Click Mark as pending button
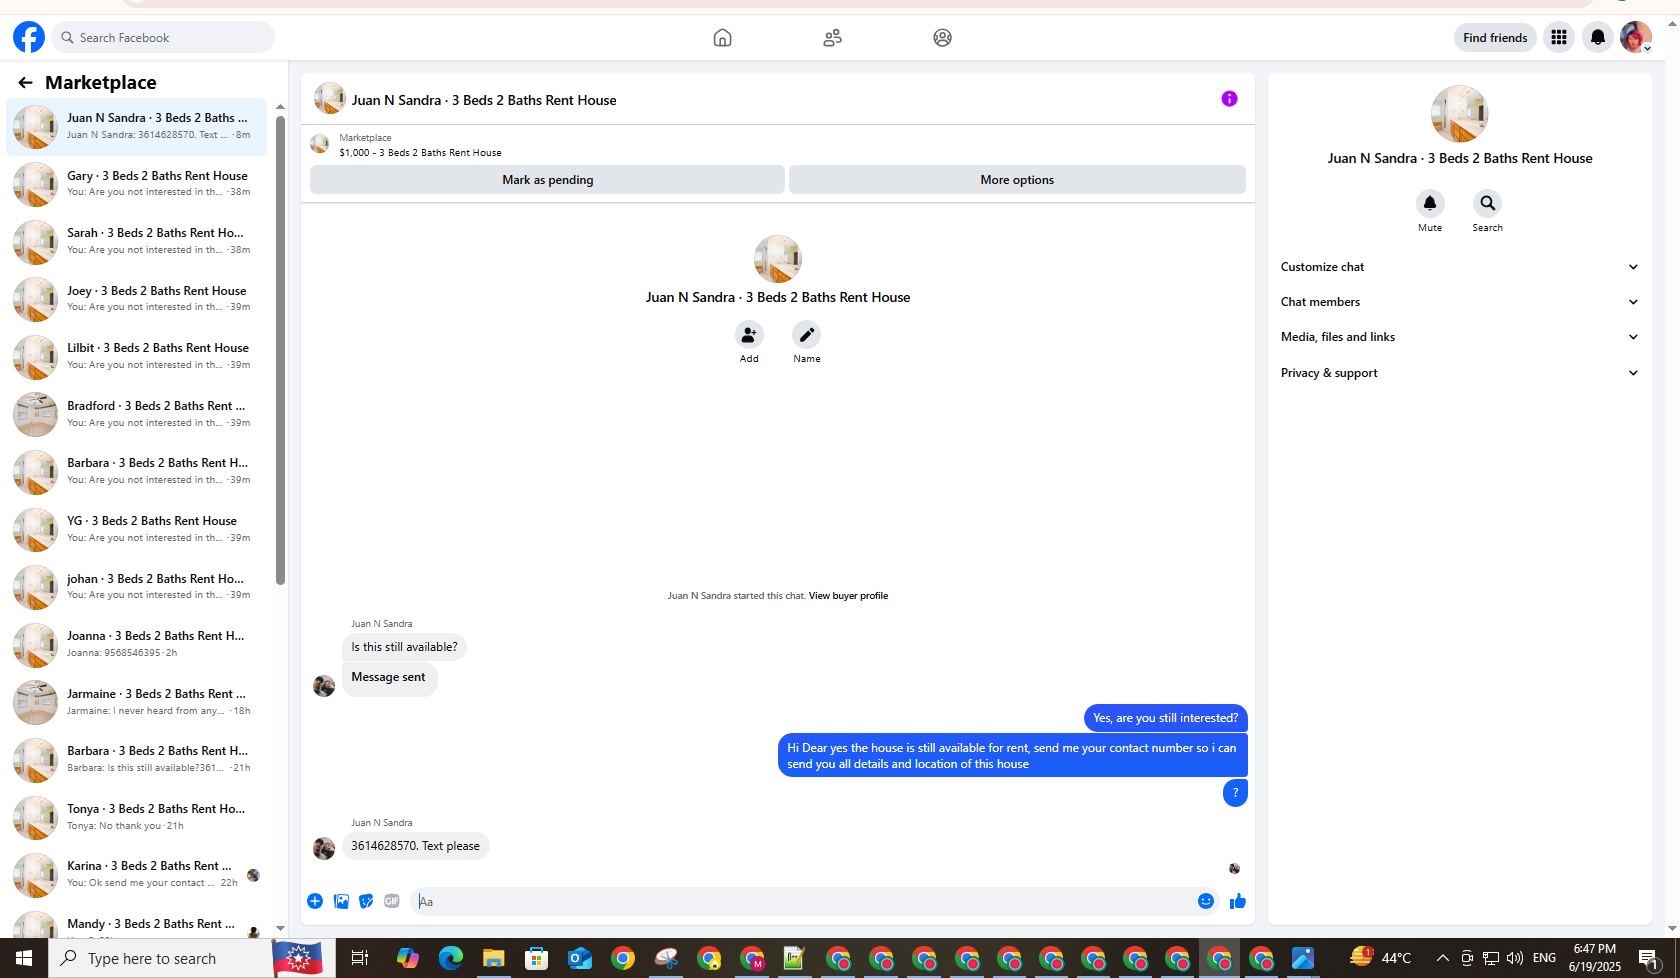The image size is (1680, 978). click(x=547, y=180)
